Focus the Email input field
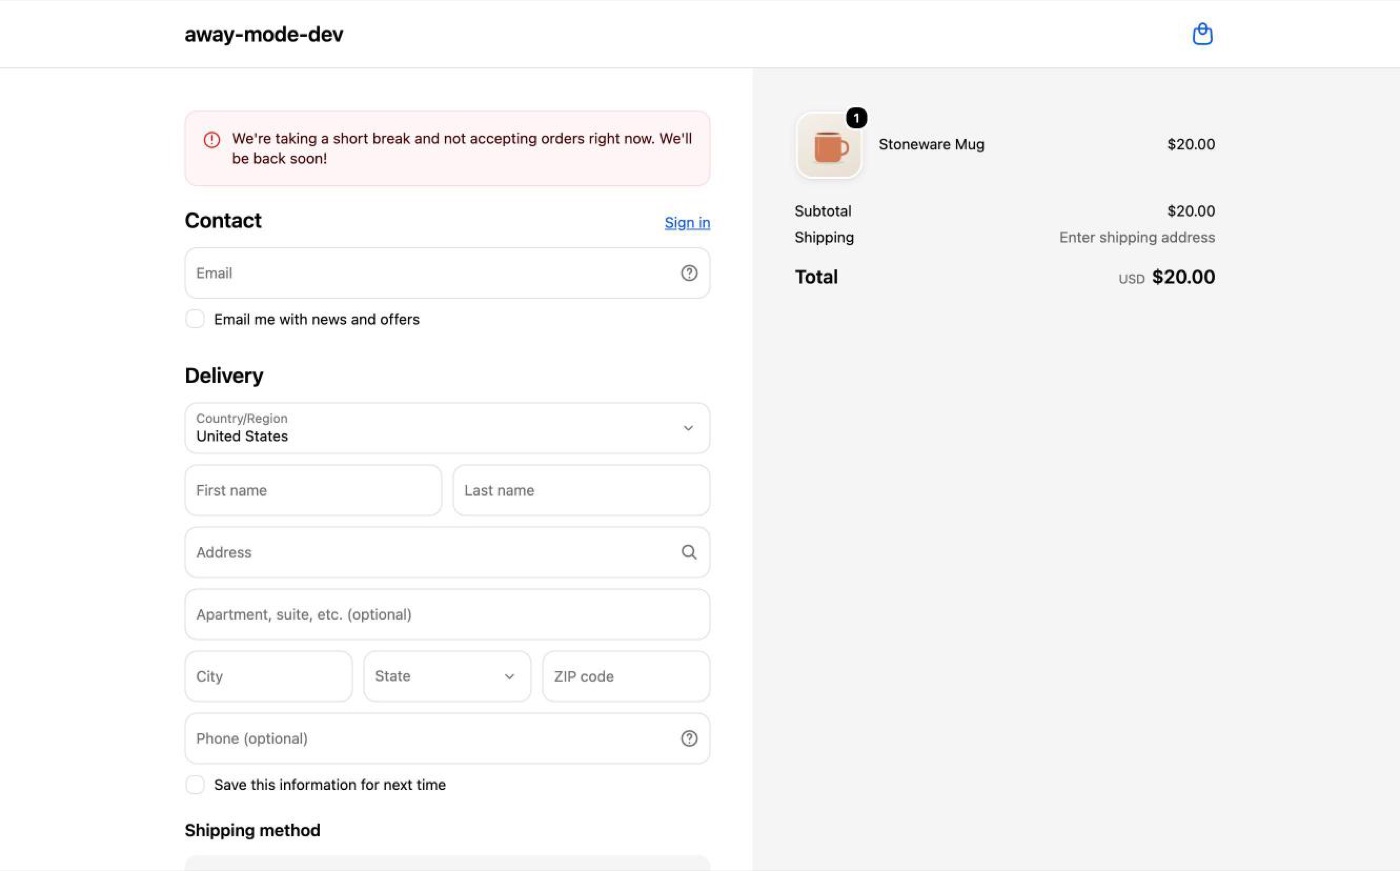The width and height of the screenshot is (1400, 871). tap(447, 273)
